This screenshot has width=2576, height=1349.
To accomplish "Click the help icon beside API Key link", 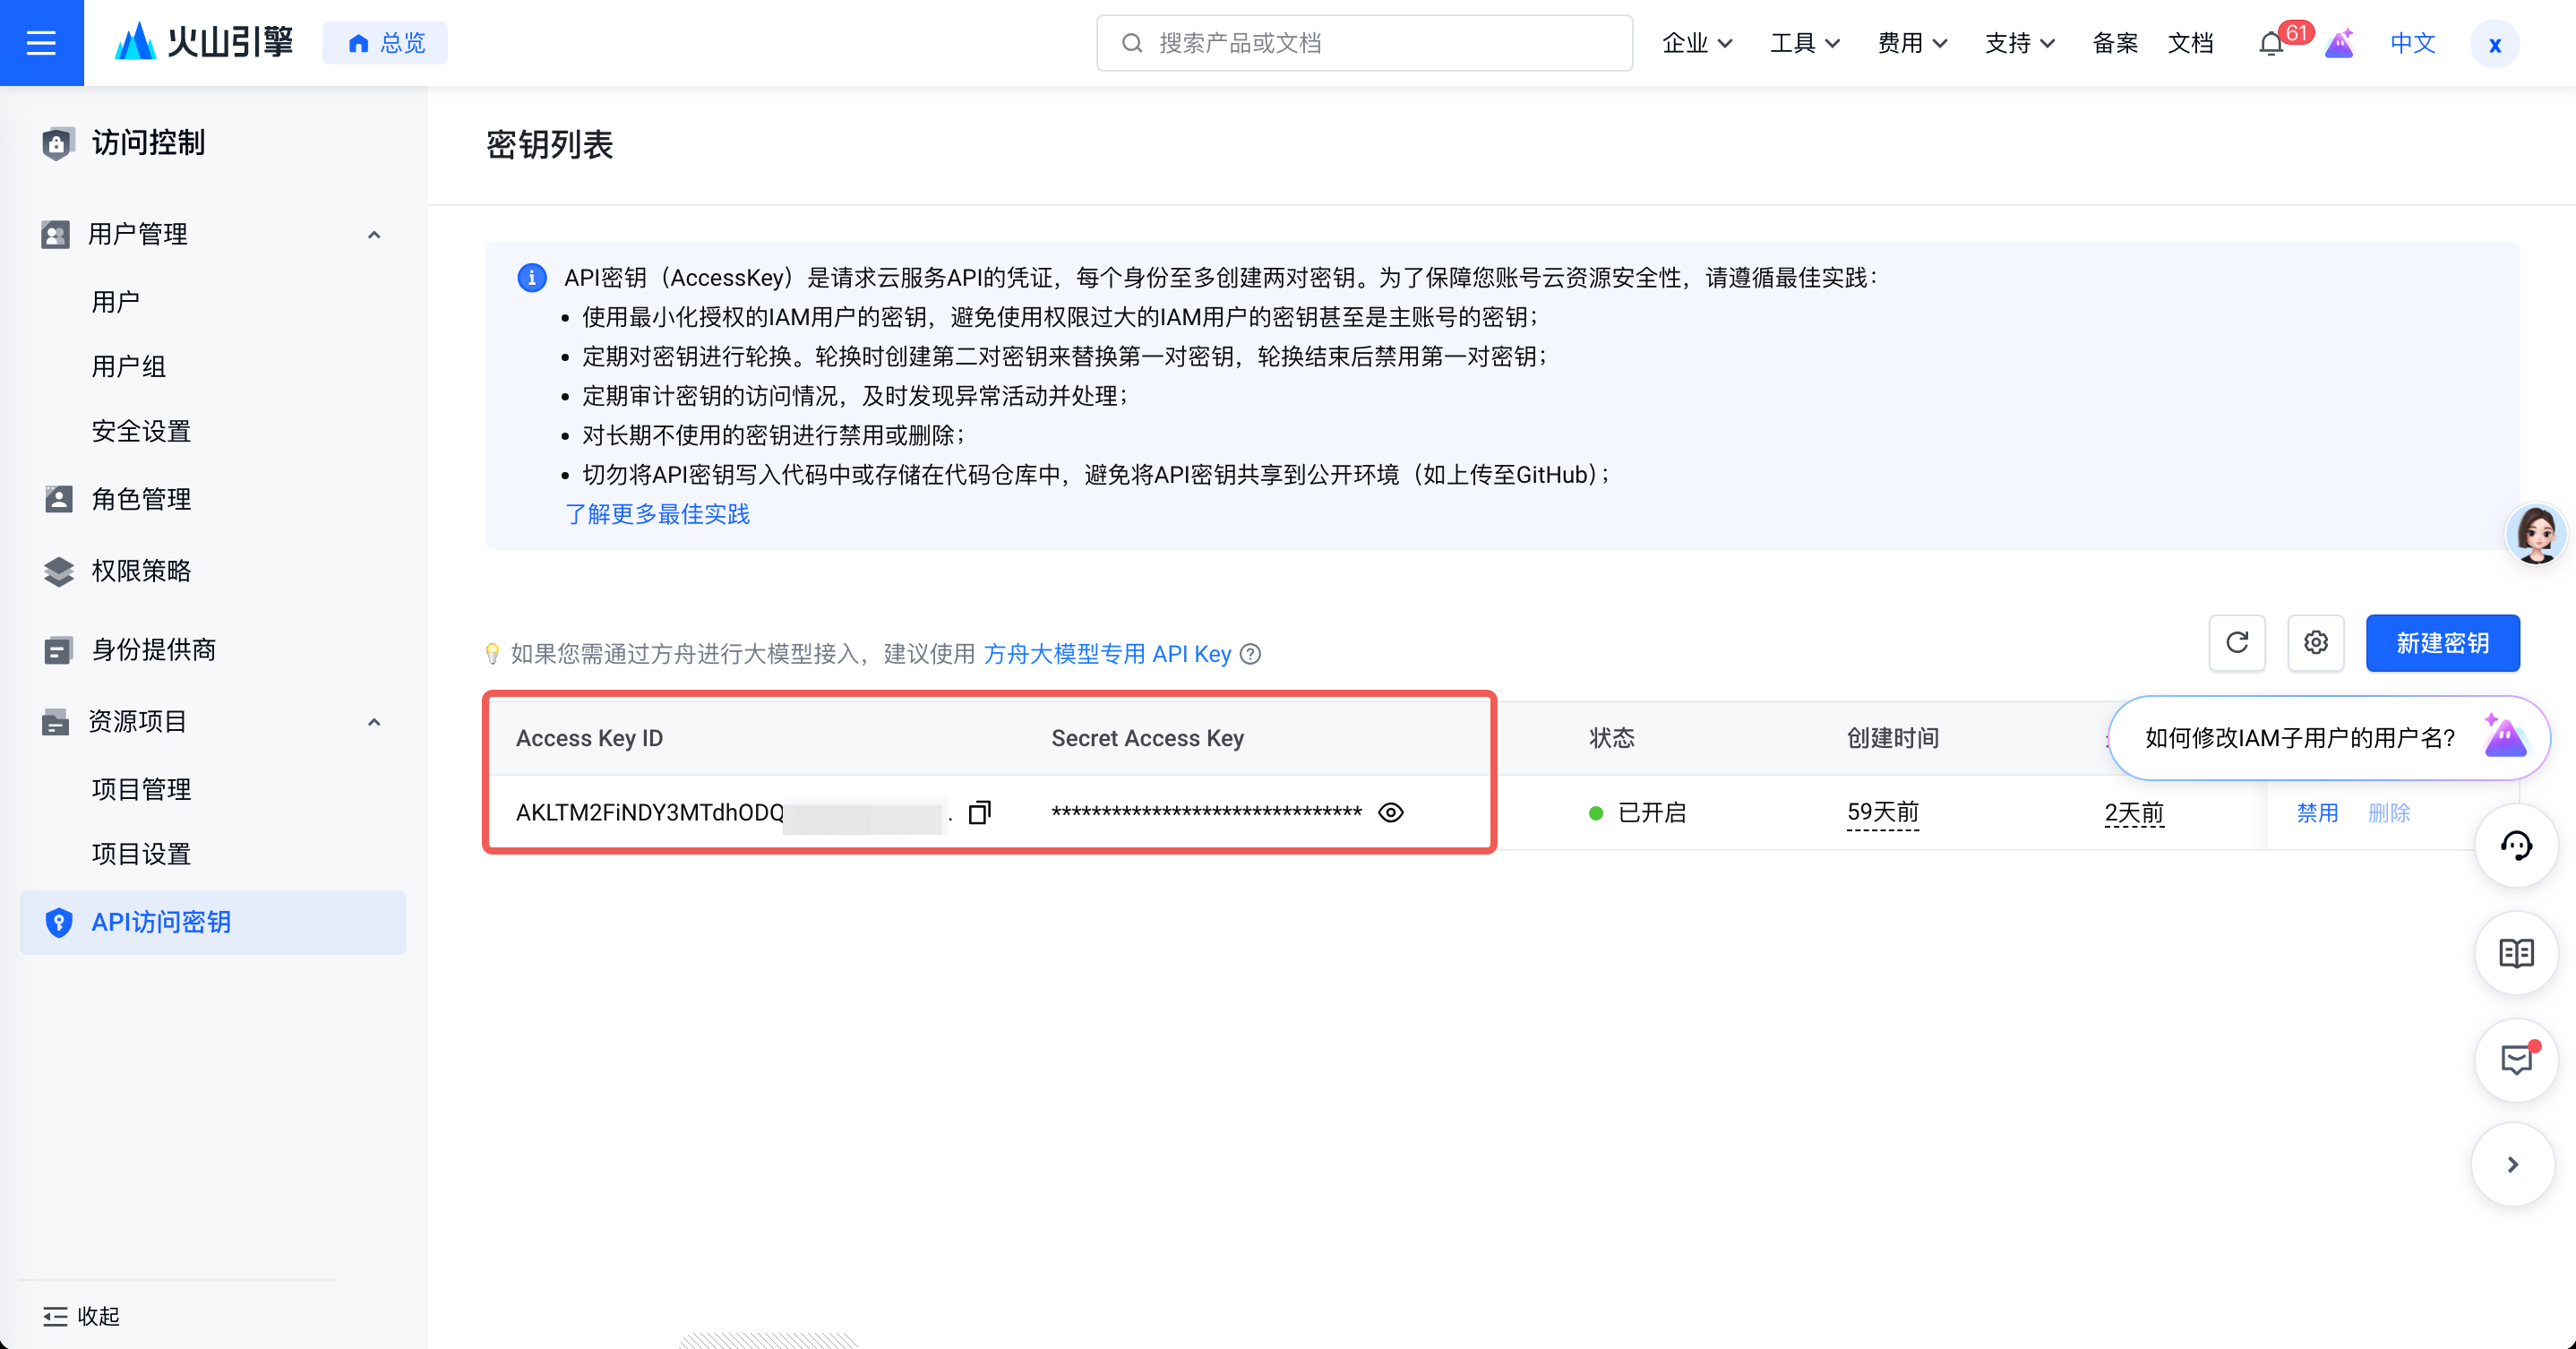I will coord(1250,654).
